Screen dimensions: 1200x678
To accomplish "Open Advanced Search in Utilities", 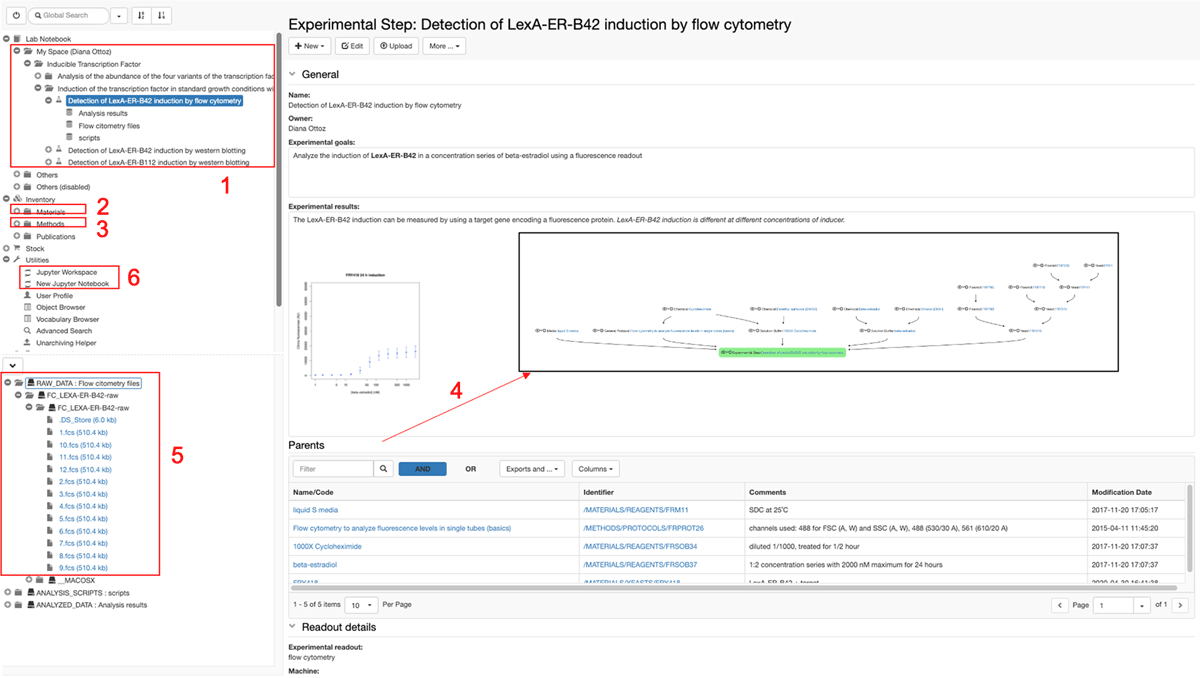I will [x=64, y=331].
